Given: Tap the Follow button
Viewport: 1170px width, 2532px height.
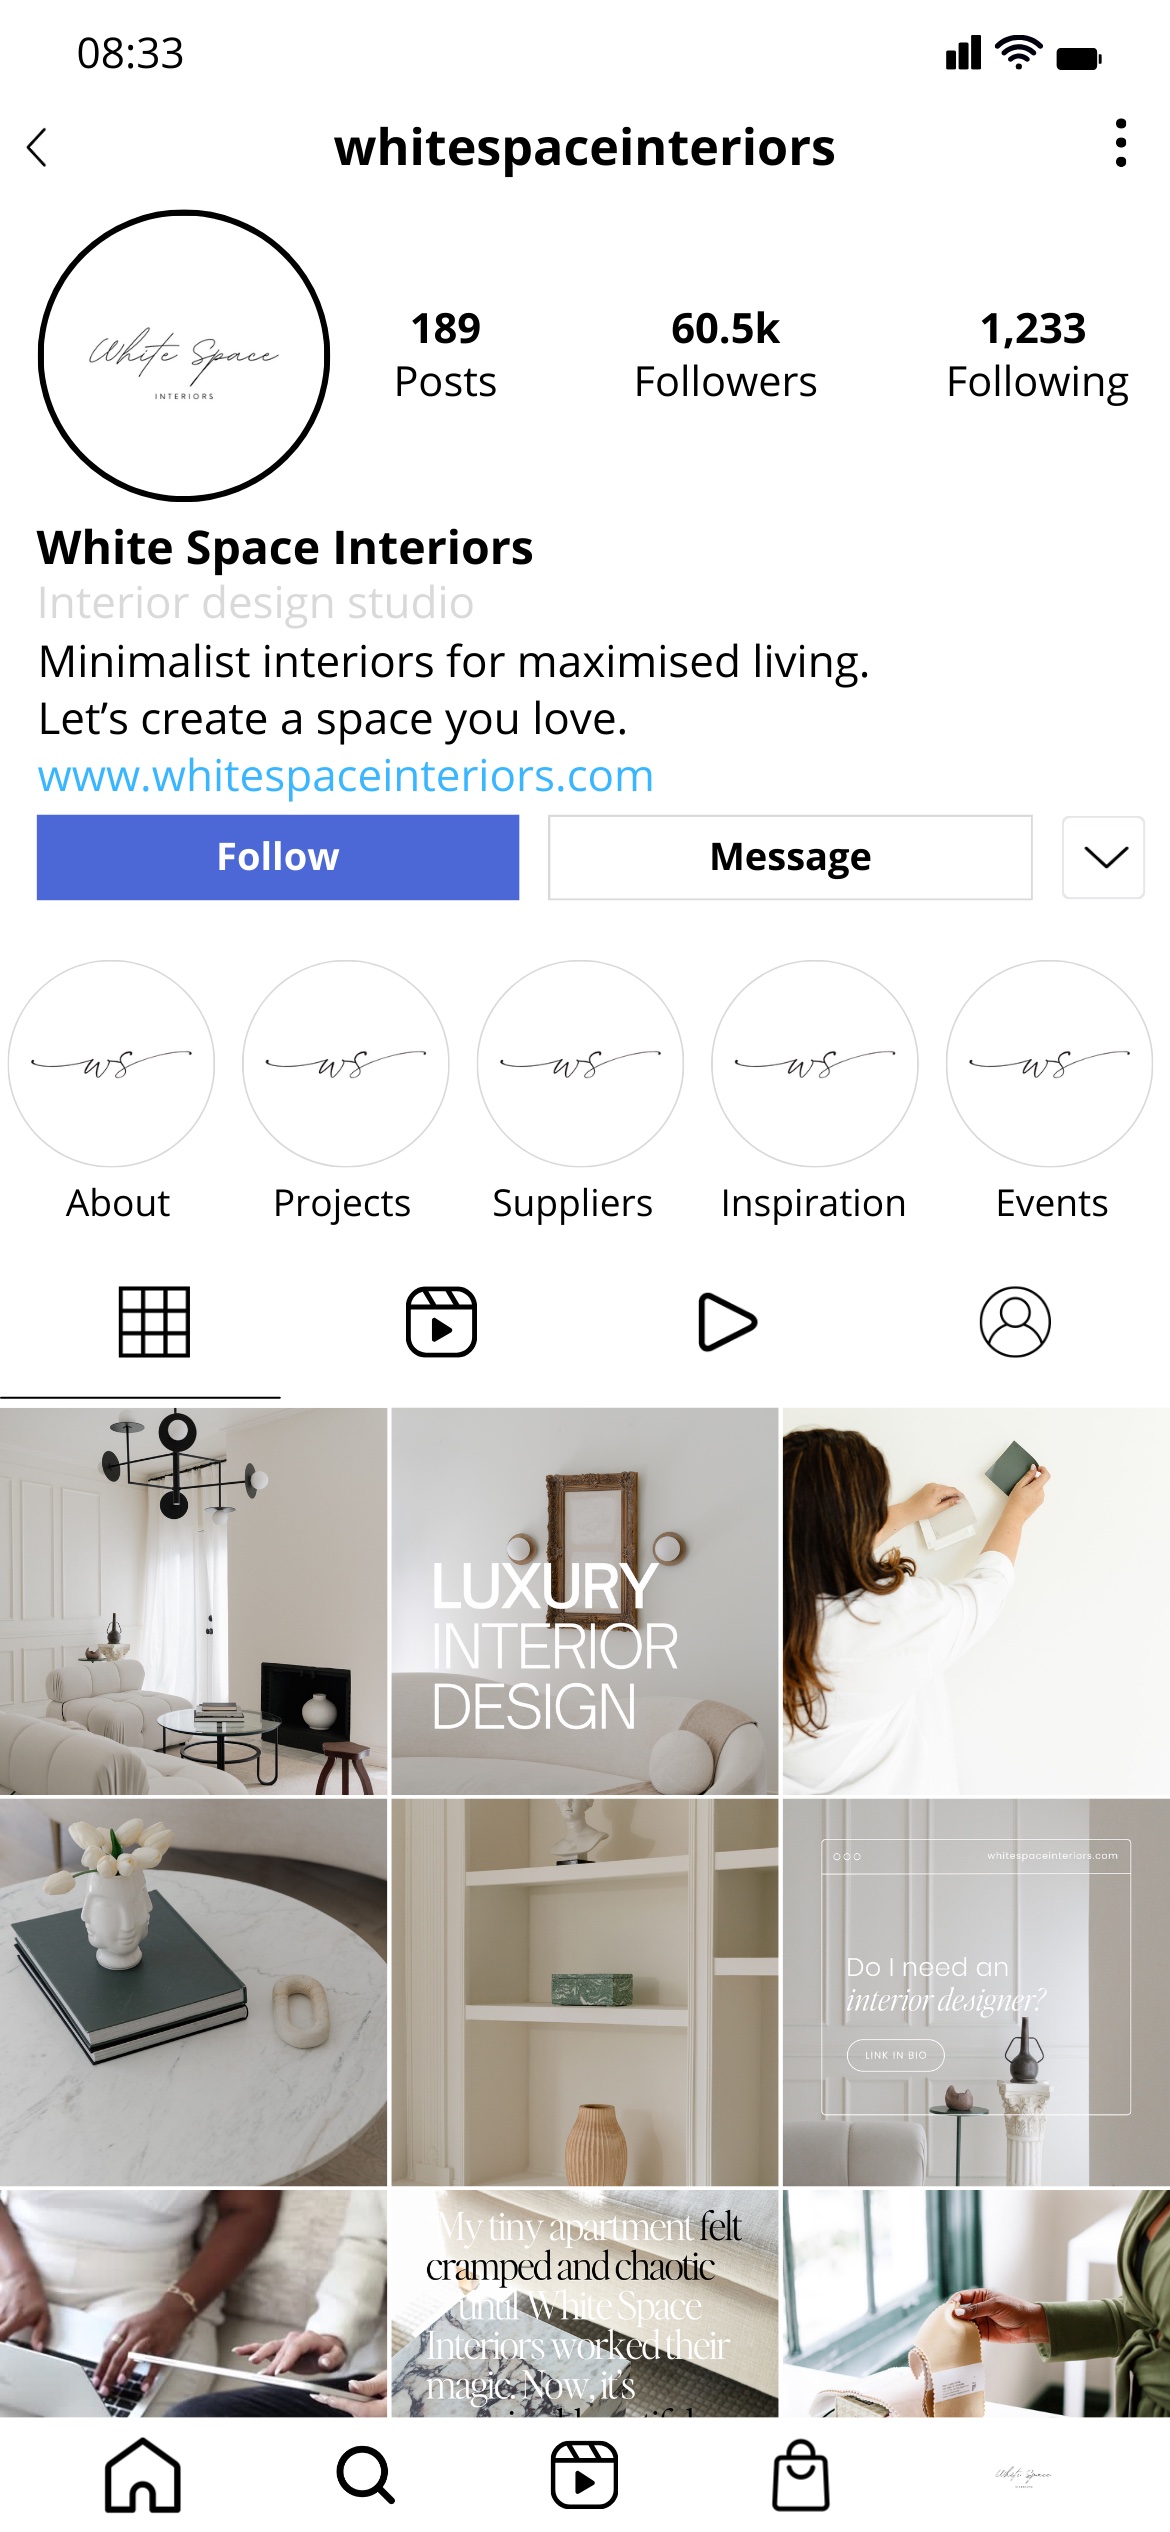Looking at the screenshot, I should click(278, 857).
